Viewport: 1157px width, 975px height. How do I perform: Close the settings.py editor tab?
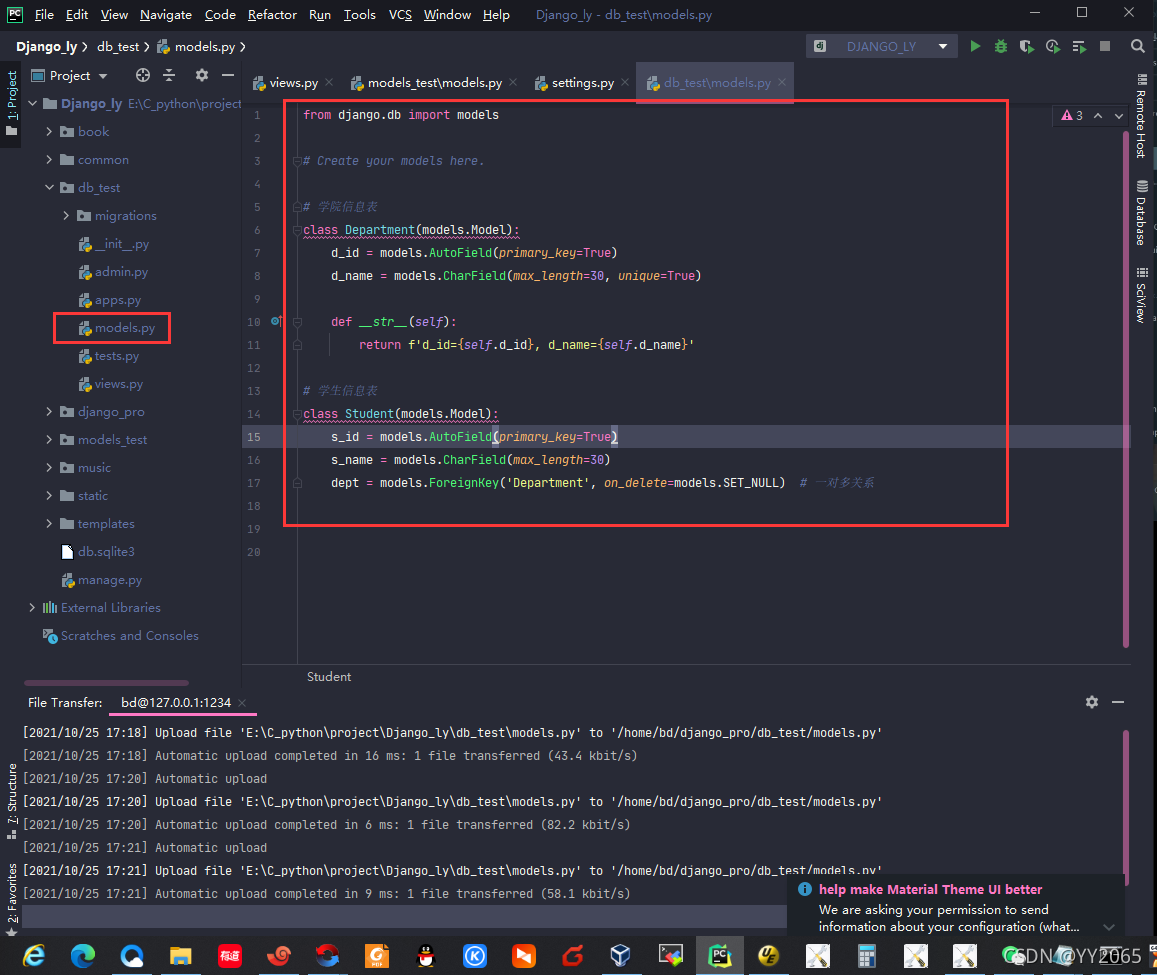pos(625,82)
